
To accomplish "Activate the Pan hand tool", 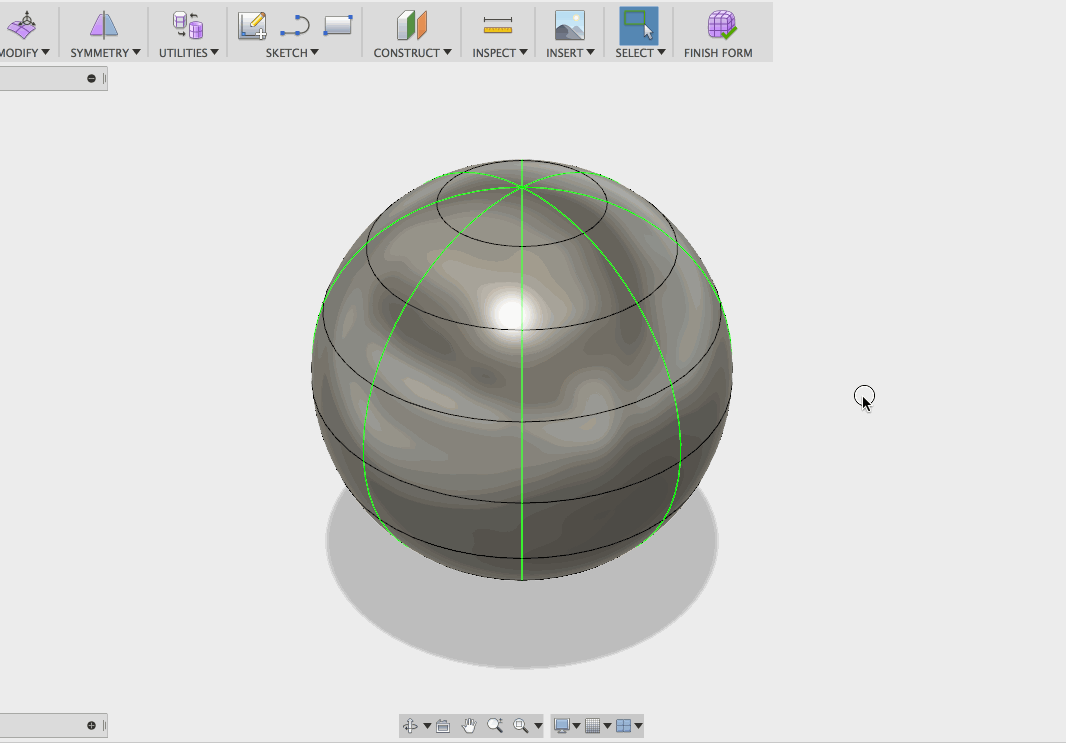I will pyautogui.click(x=469, y=726).
